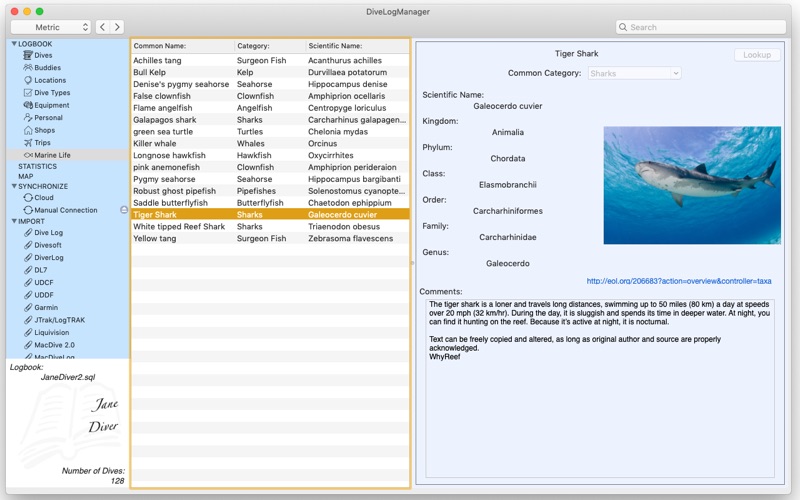The image size is (800, 500).
Task: Open Personal profile icon
Action: 28,117
